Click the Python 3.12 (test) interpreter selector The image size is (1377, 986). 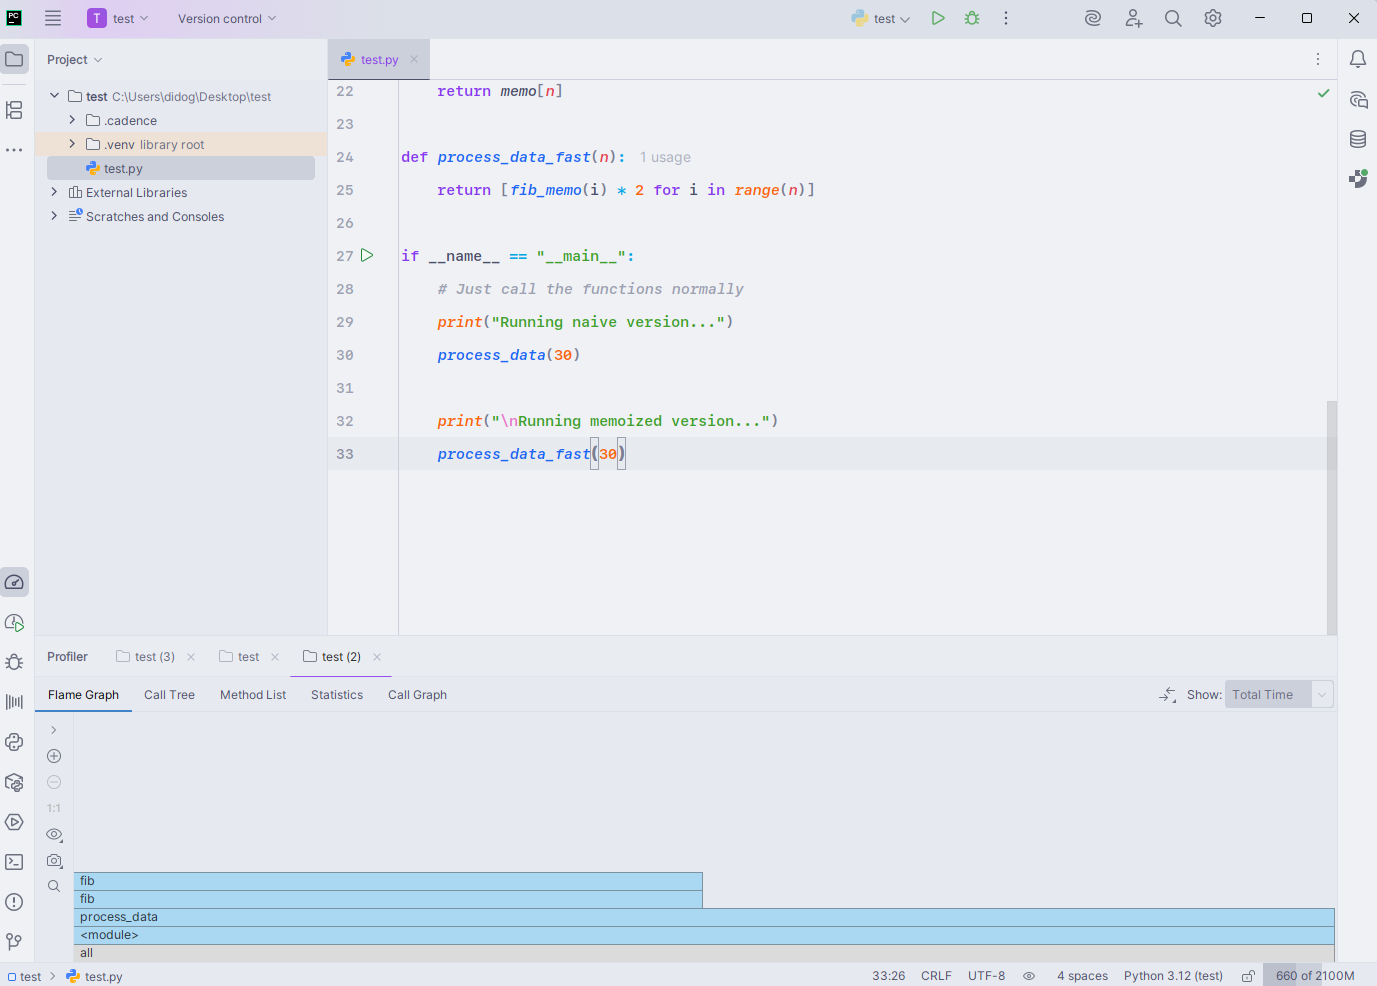click(x=1173, y=976)
